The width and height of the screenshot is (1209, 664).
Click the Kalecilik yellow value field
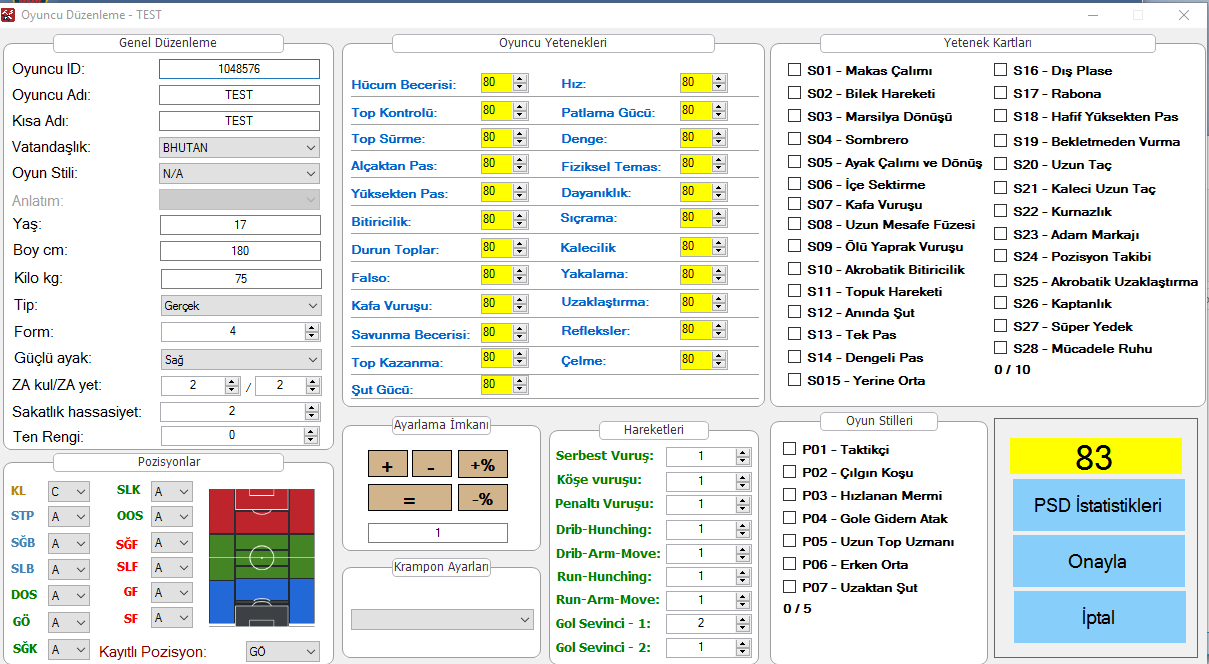[696, 247]
